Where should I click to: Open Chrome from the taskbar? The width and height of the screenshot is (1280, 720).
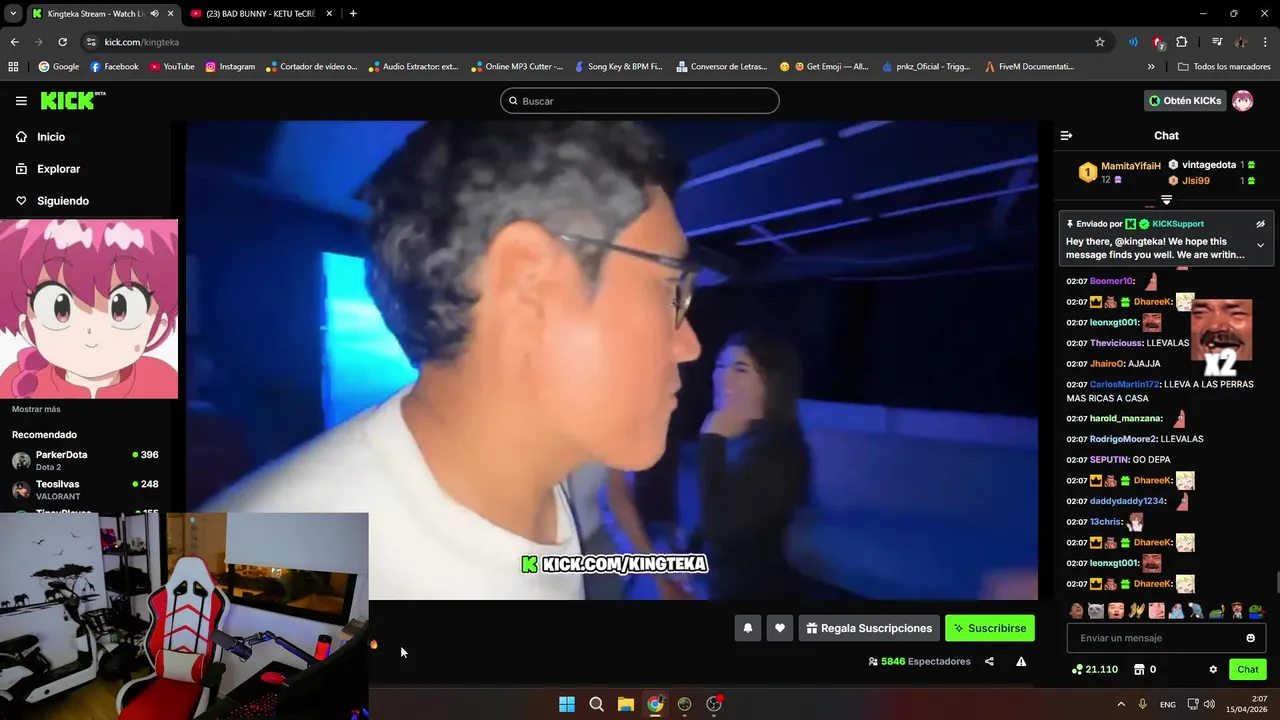coord(655,704)
